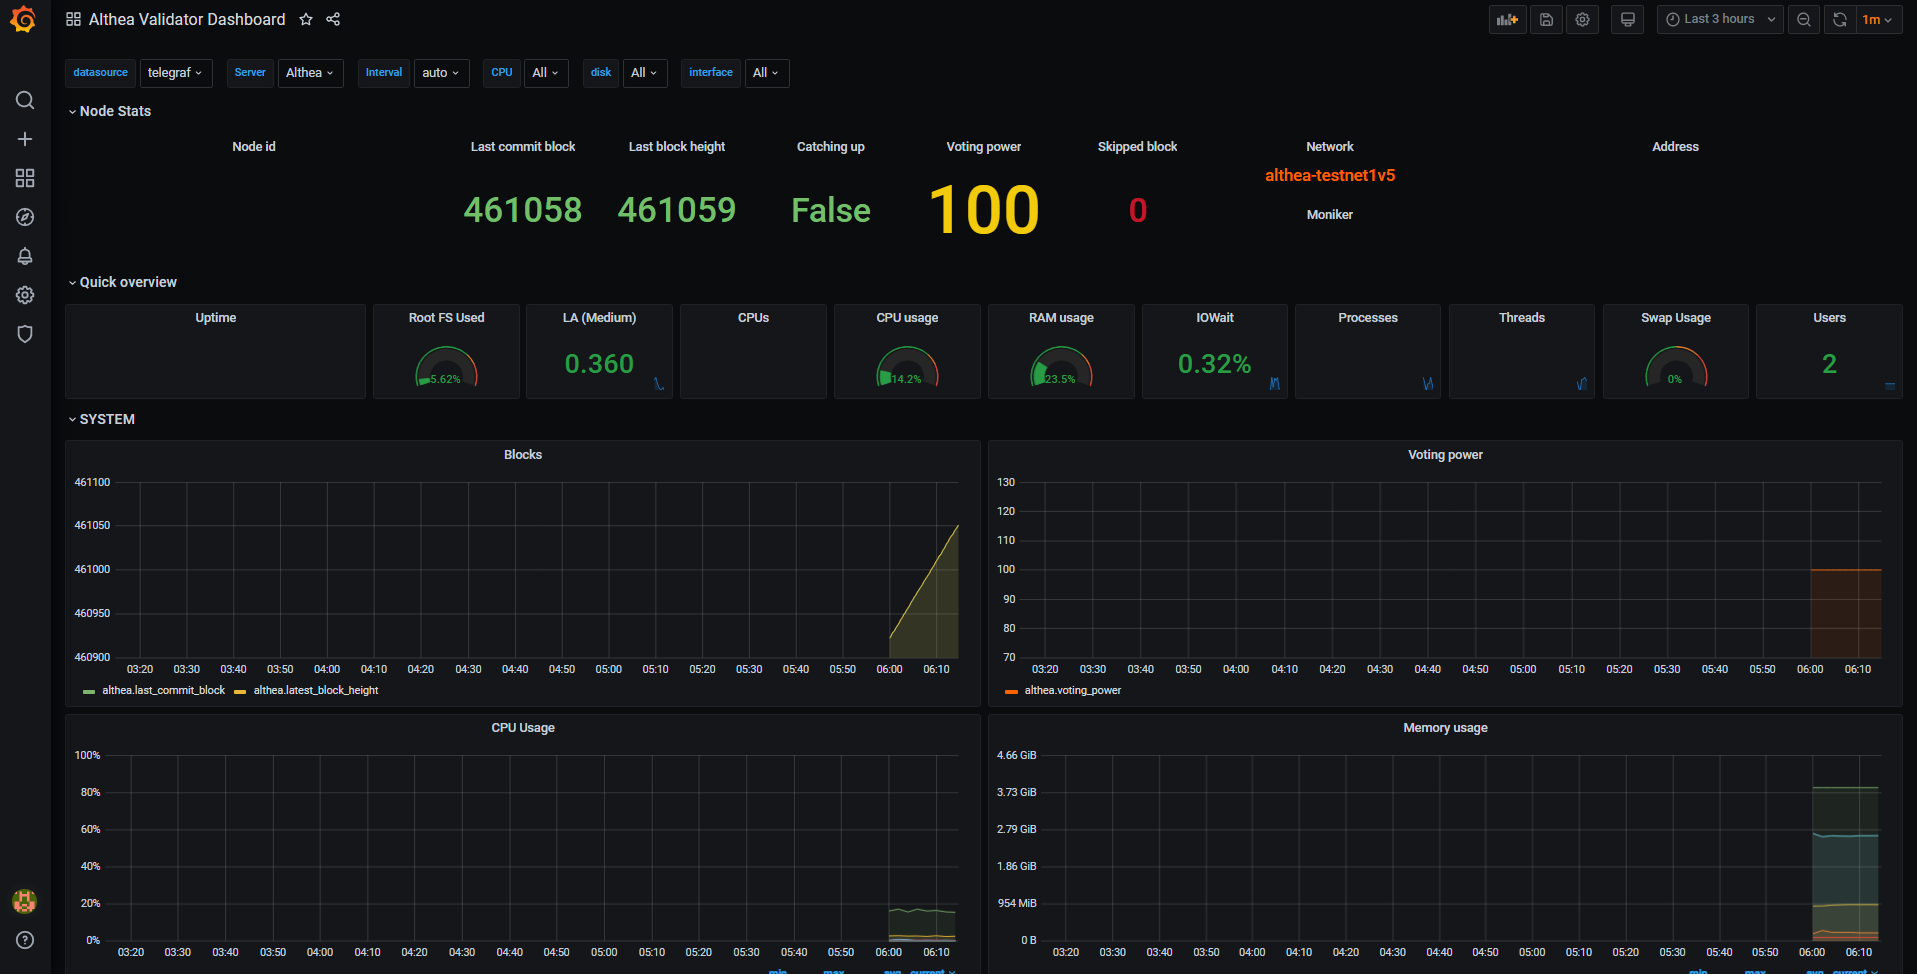Open the Configuration gear in sidebar
Image resolution: width=1917 pixels, height=974 pixels.
click(25, 295)
